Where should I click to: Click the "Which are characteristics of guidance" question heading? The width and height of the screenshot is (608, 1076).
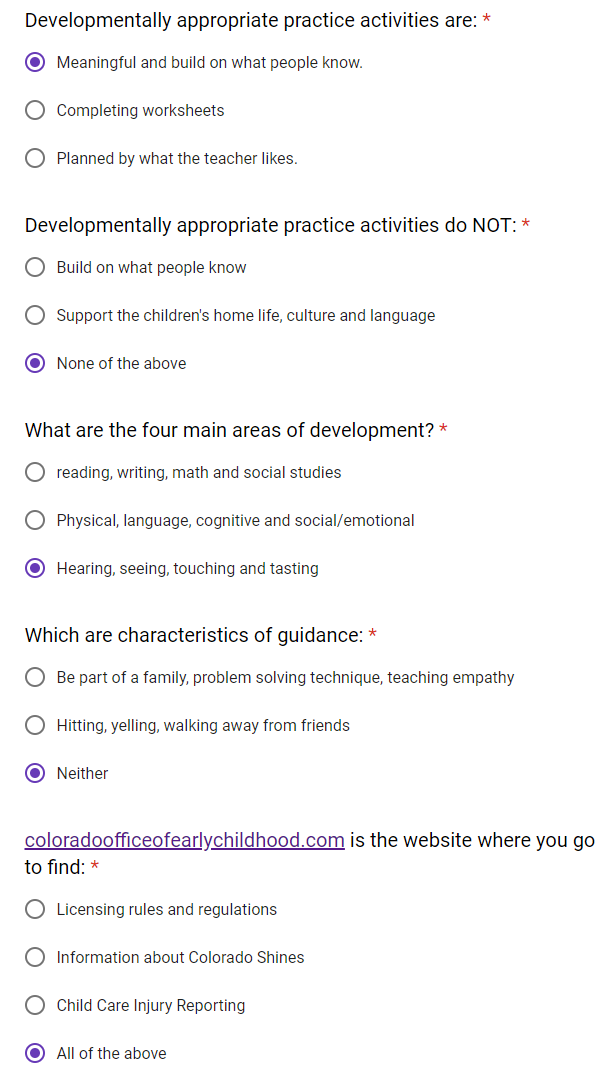tap(195, 634)
